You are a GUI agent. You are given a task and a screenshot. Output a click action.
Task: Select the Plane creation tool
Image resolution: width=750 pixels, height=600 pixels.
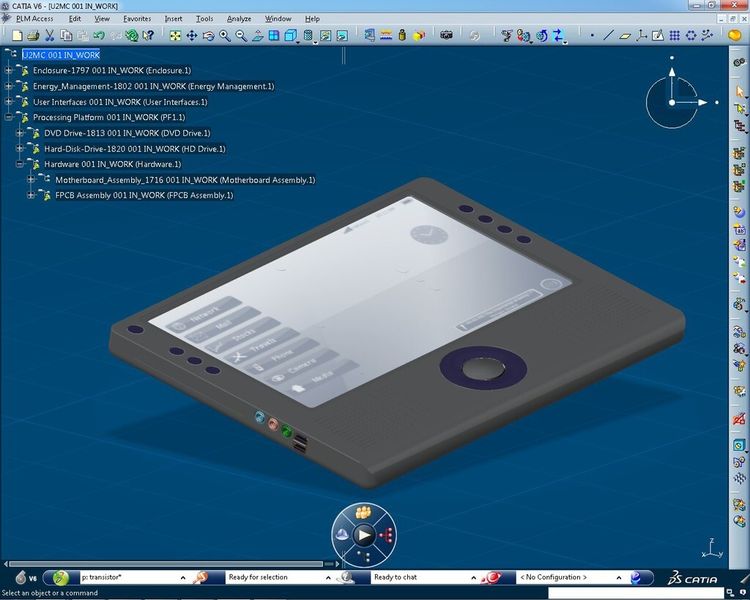(625, 35)
